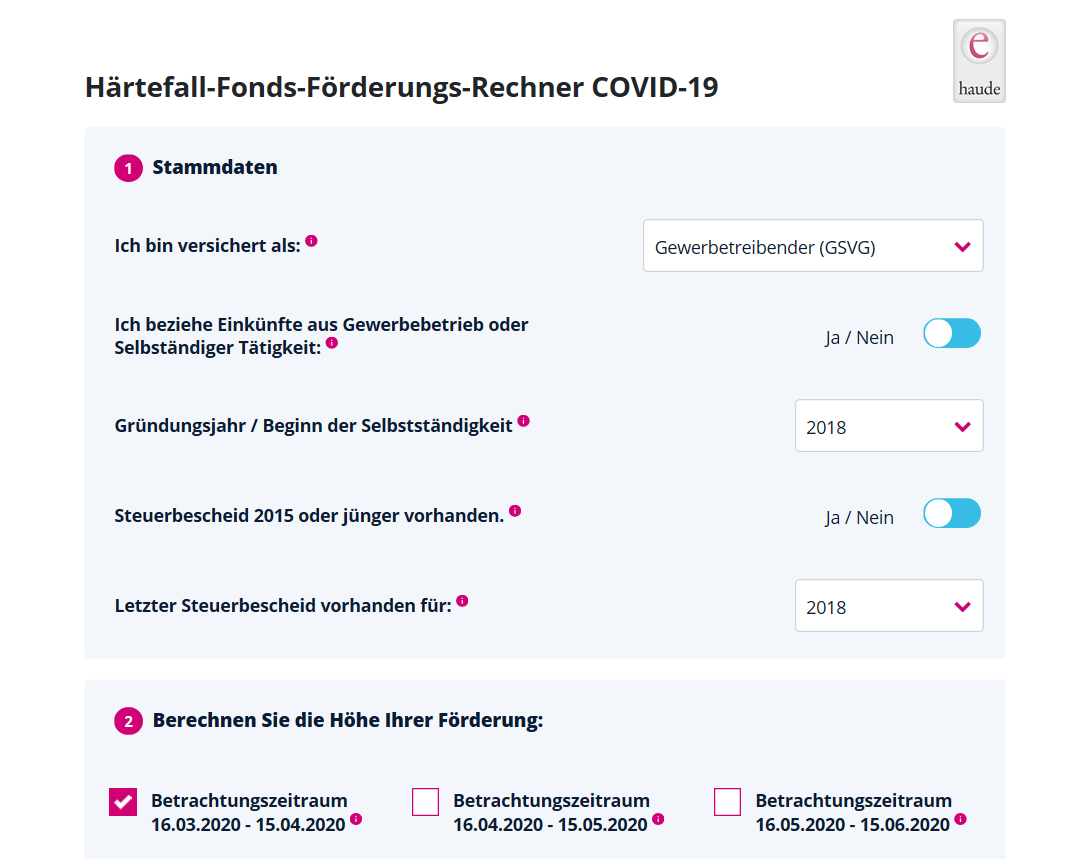Click the step 1 number badge
This screenshot has height=859, width=1072.
click(x=129, y=168)
